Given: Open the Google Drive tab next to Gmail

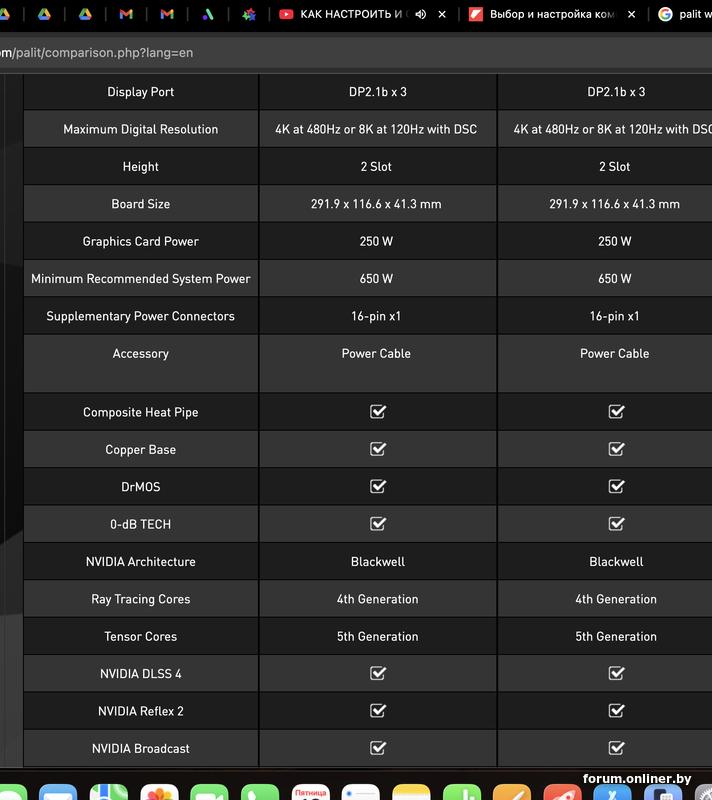Looking at the screenshot, I should pyautogui.click(x=84, y=15).
